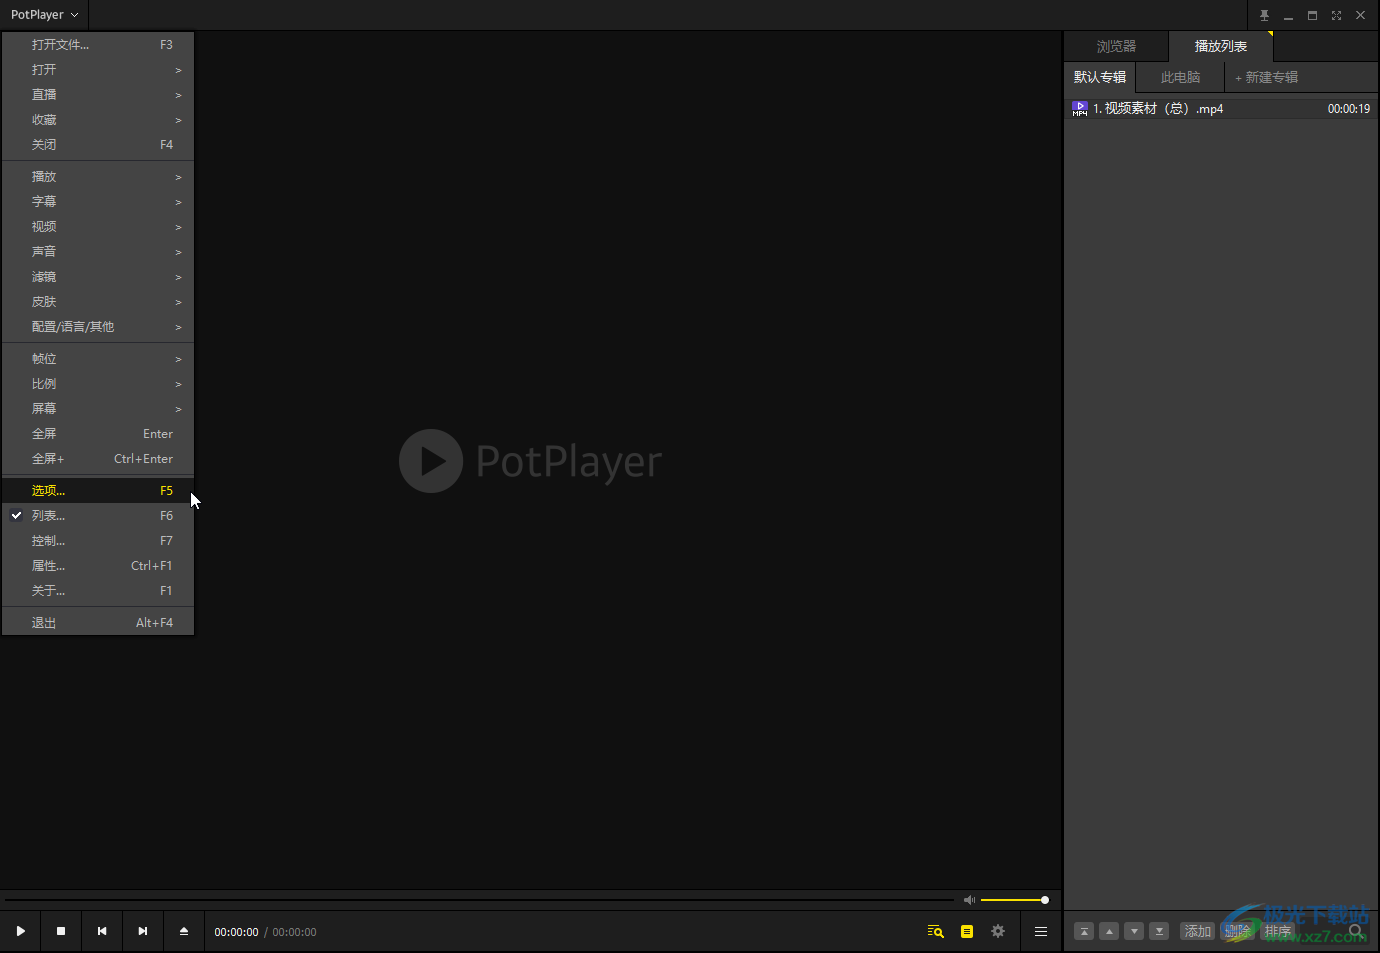Move item to bottom of playlist
Image resolution: width=1380 pixels, height=953 pixels.
pyautogui.click(x=1159, y=931)
